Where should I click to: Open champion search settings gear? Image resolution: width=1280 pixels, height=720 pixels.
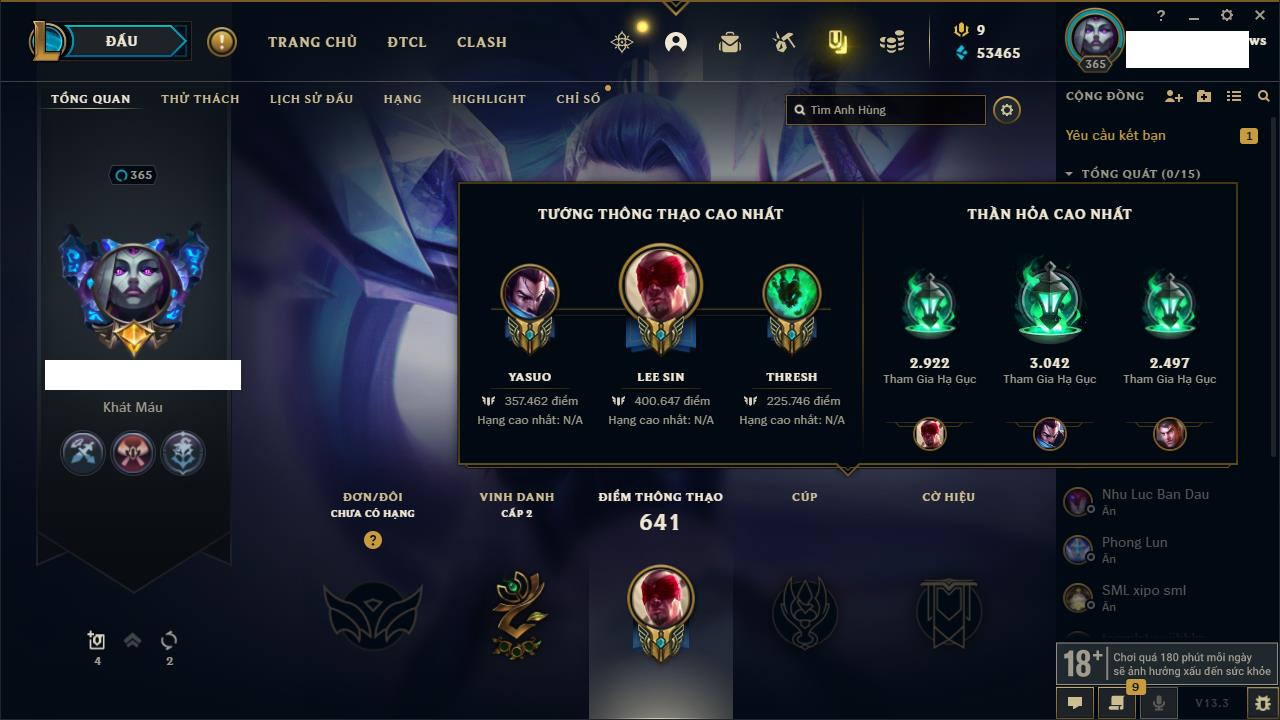point(1007,110)
